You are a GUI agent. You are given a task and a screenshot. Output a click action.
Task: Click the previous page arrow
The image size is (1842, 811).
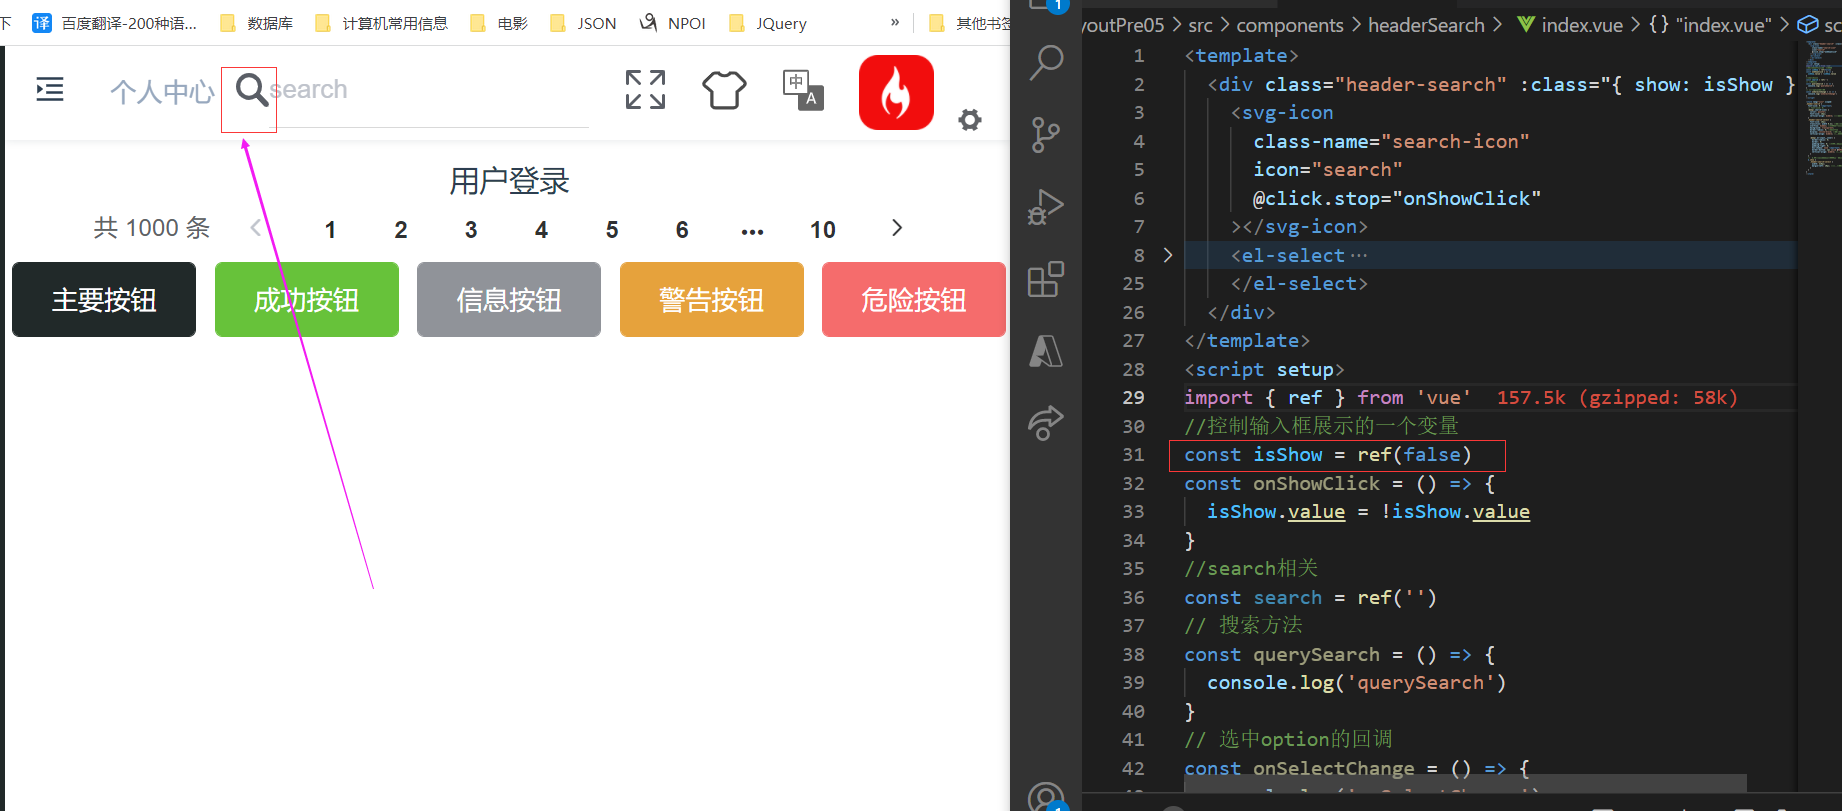[256, 228]
